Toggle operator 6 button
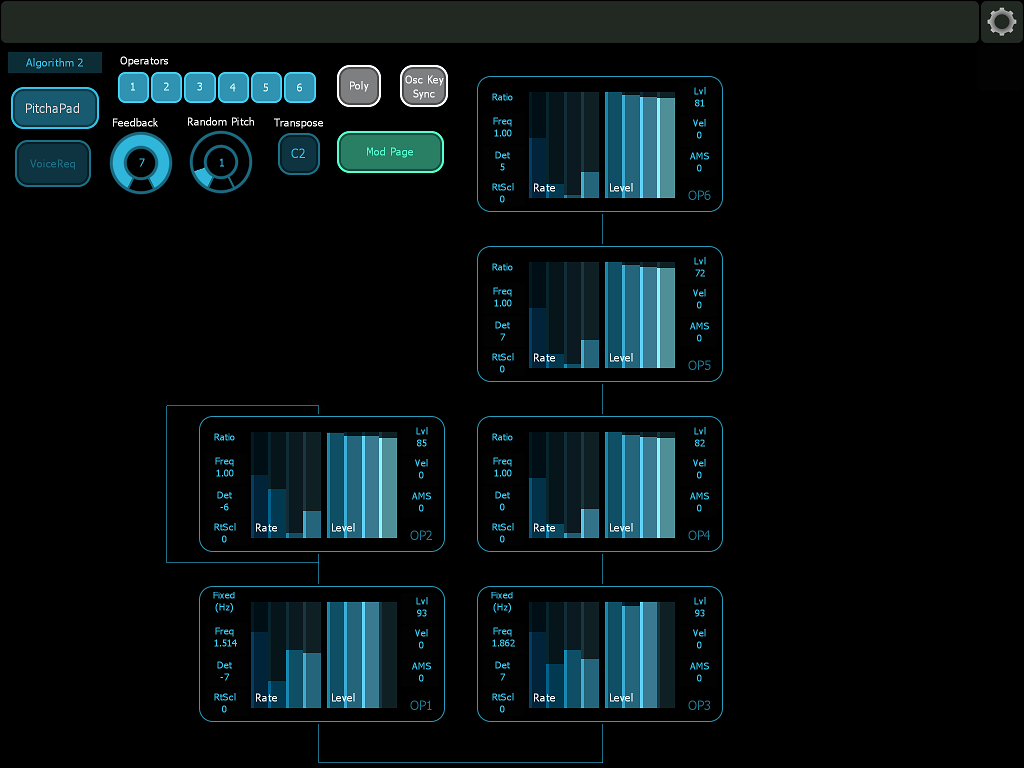This screenshot has width=1024, height=768. tap(299, 88)
